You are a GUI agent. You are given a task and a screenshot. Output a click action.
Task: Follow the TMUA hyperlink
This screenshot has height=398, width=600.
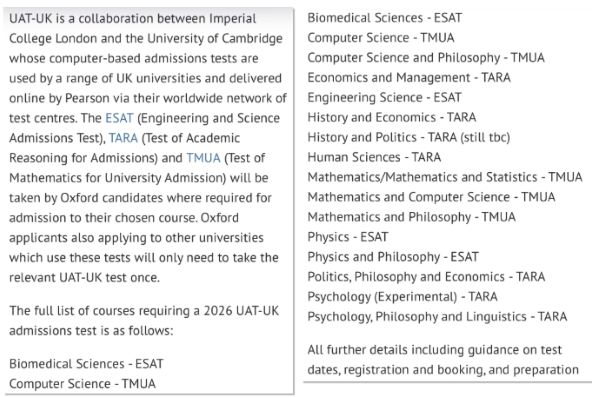click(x=204, y=158)
